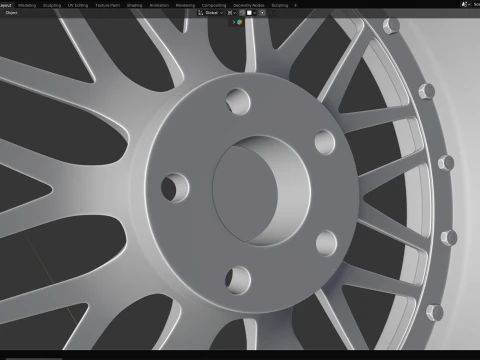
Task: Open the transform pivot point dropdown
Action: (x=231, y=13)
